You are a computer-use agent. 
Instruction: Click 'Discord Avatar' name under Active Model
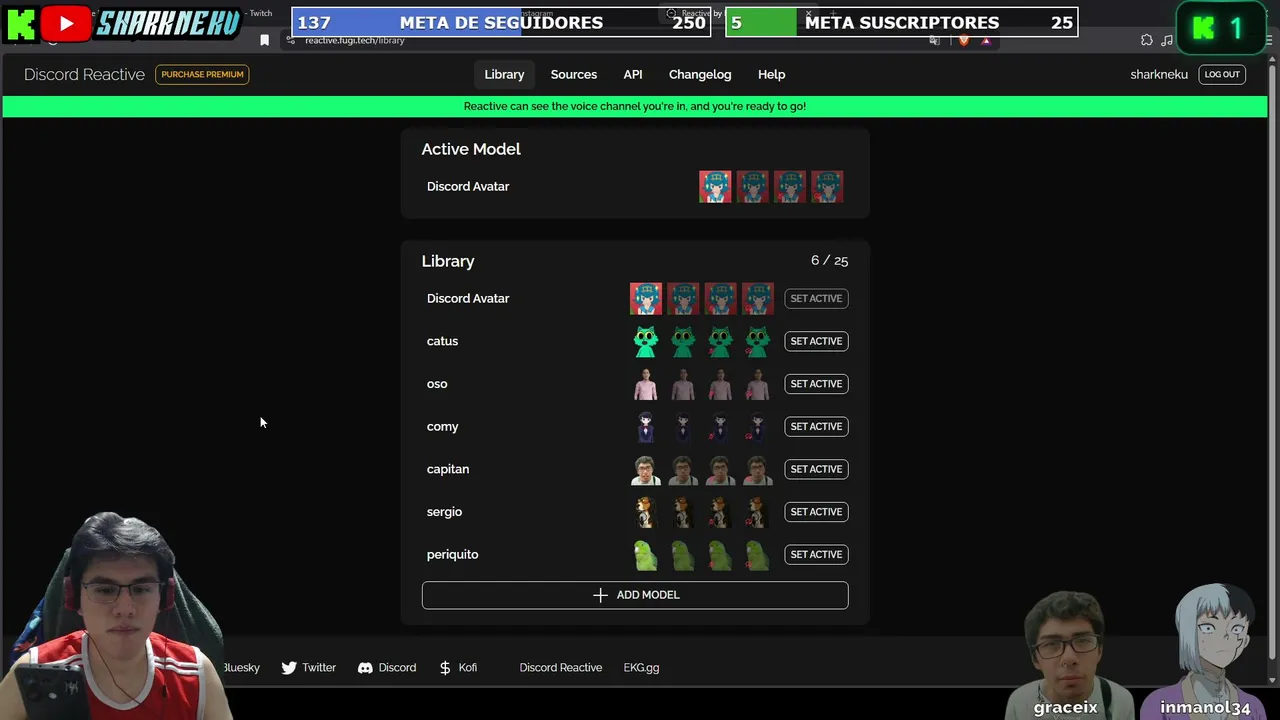tap(468, 187)
